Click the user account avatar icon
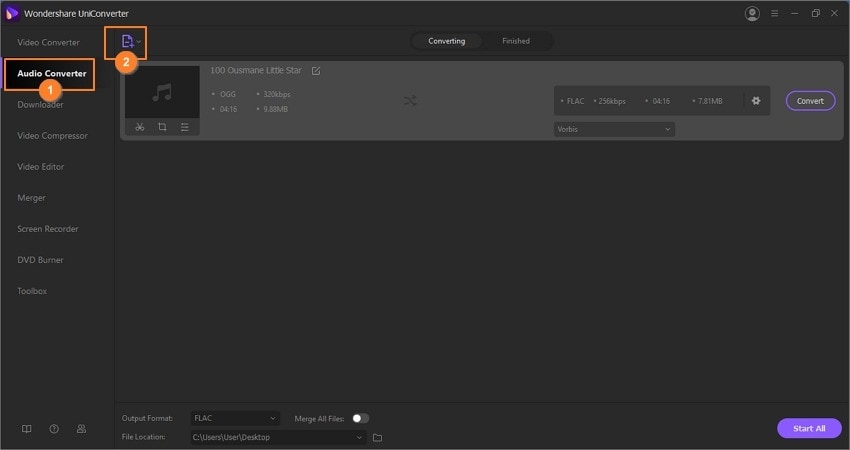Viewport: 850px width, 450px height. (x=752, y=14)
